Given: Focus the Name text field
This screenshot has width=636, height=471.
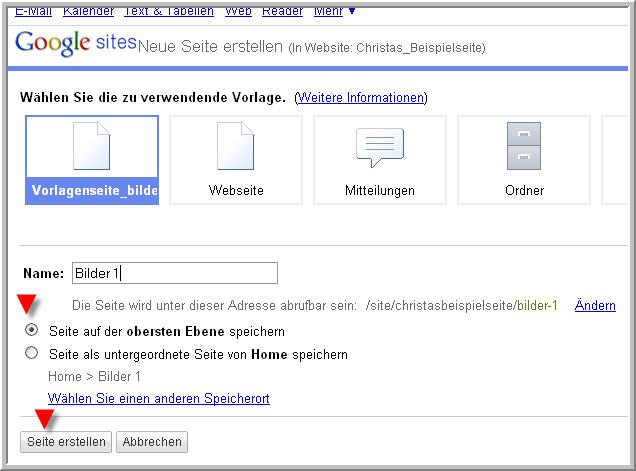Looking at the screenshot, I should [174, 273].
